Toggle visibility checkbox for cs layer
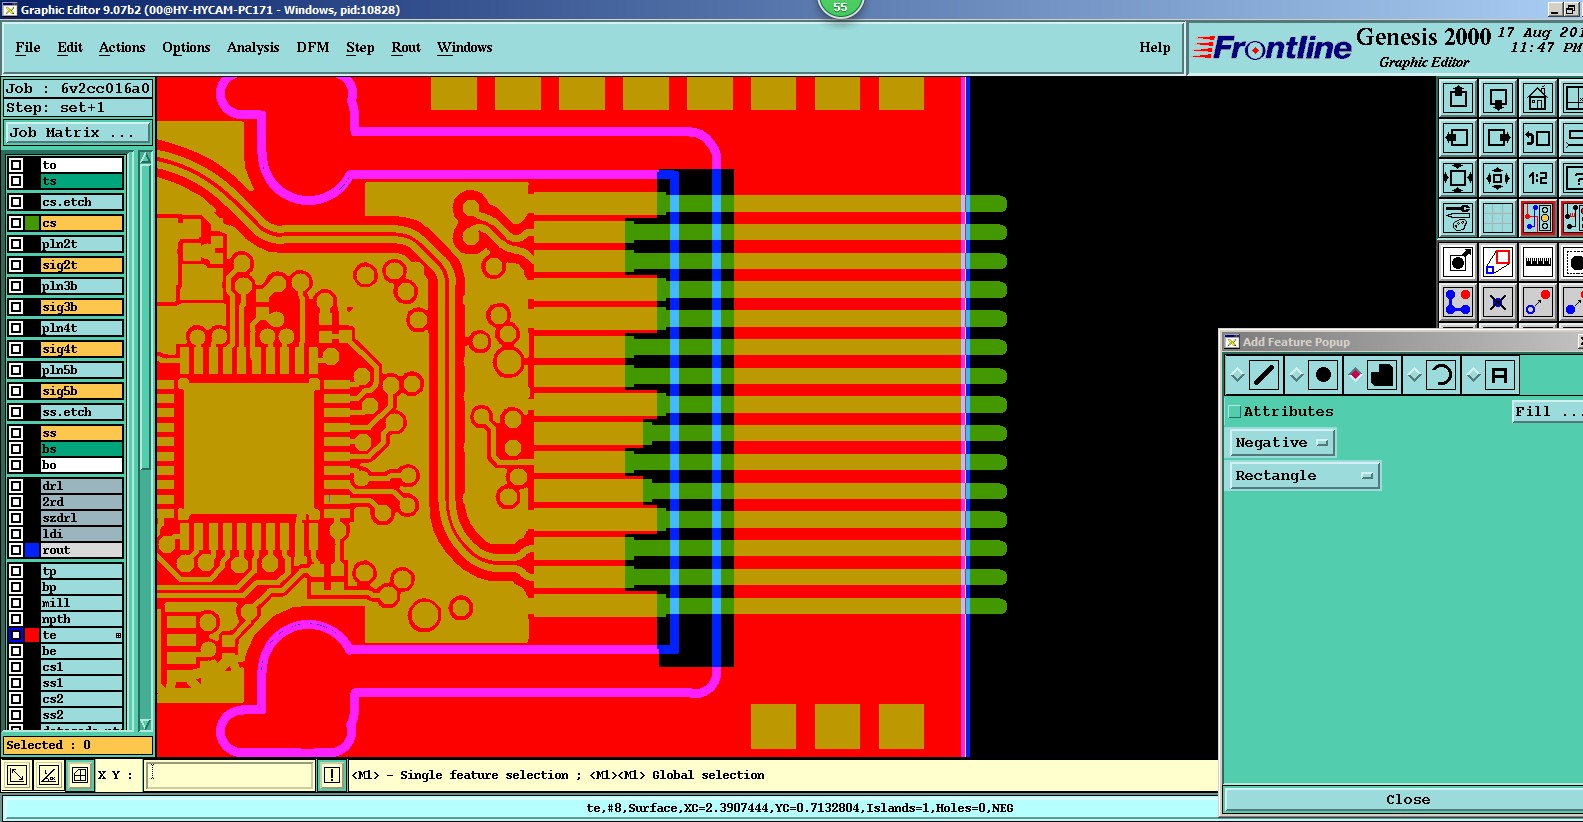This screenshot has width=1583, height=822. click(x=16, y=223)
